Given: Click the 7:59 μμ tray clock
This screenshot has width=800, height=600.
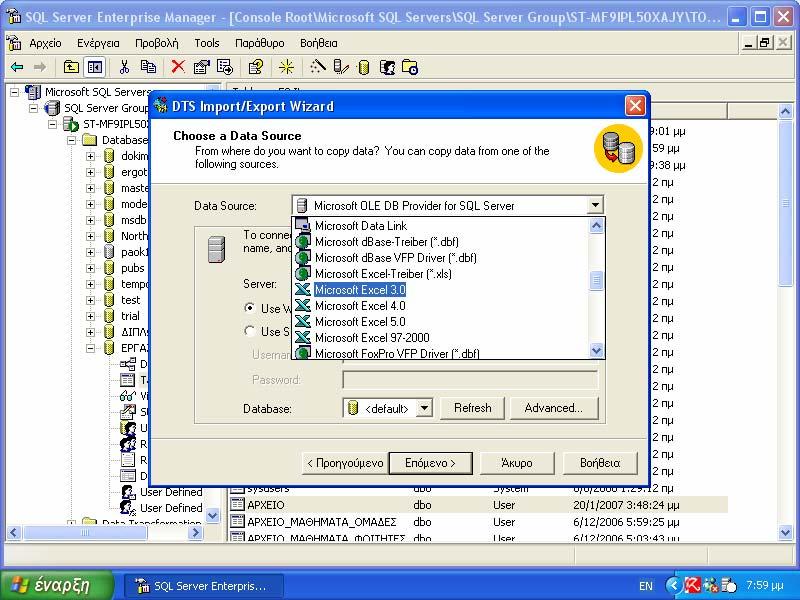Looking at the screenshot, I should [764, 585].
